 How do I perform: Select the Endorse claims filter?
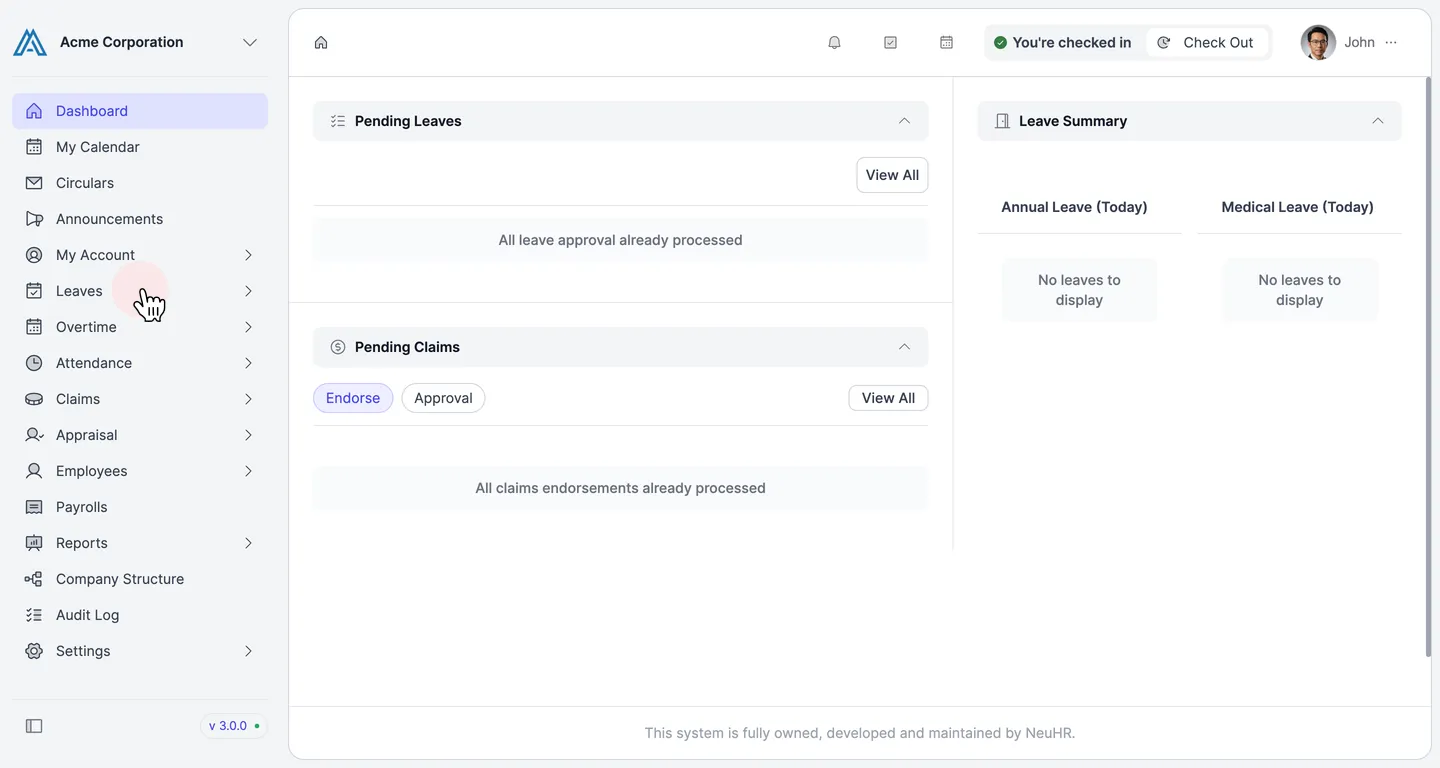[353, 398]
